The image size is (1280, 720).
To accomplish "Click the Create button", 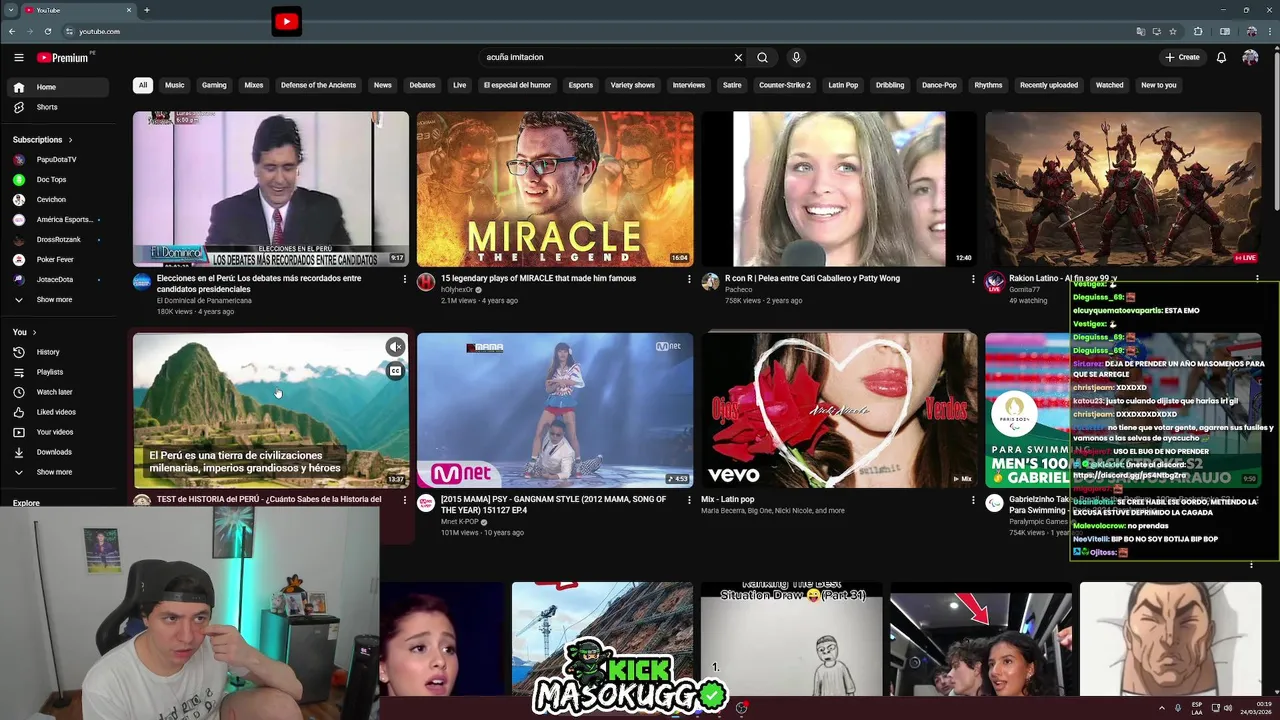I will coord(1182,58).
